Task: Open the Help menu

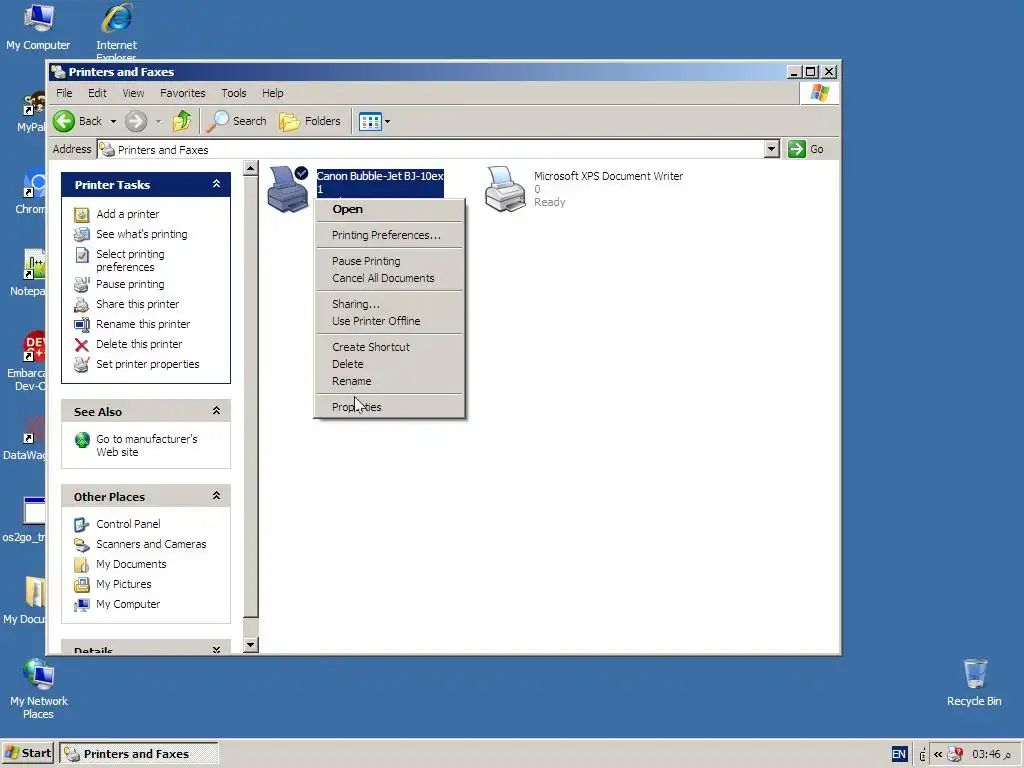Action: [x=272, y=93]
